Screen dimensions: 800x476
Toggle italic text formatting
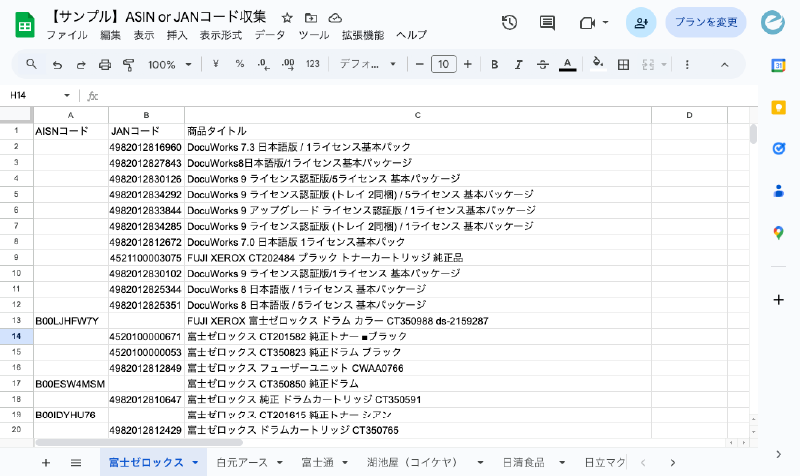(x=519, y=64)
